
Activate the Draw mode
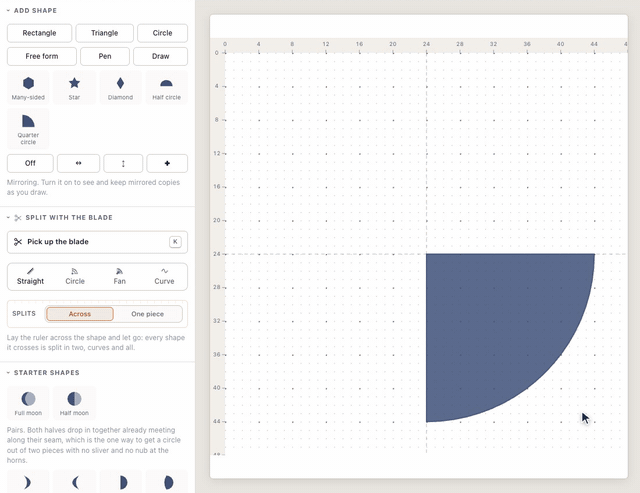(160, 56)
